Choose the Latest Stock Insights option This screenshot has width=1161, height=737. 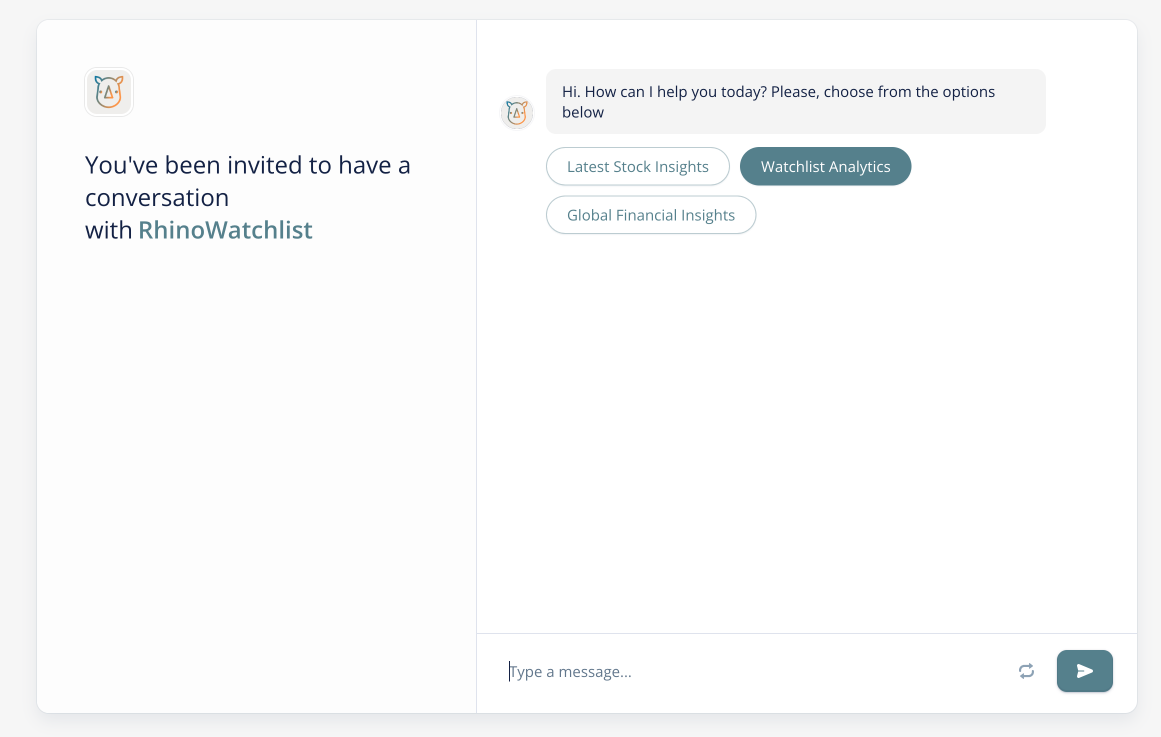(637, 167)
